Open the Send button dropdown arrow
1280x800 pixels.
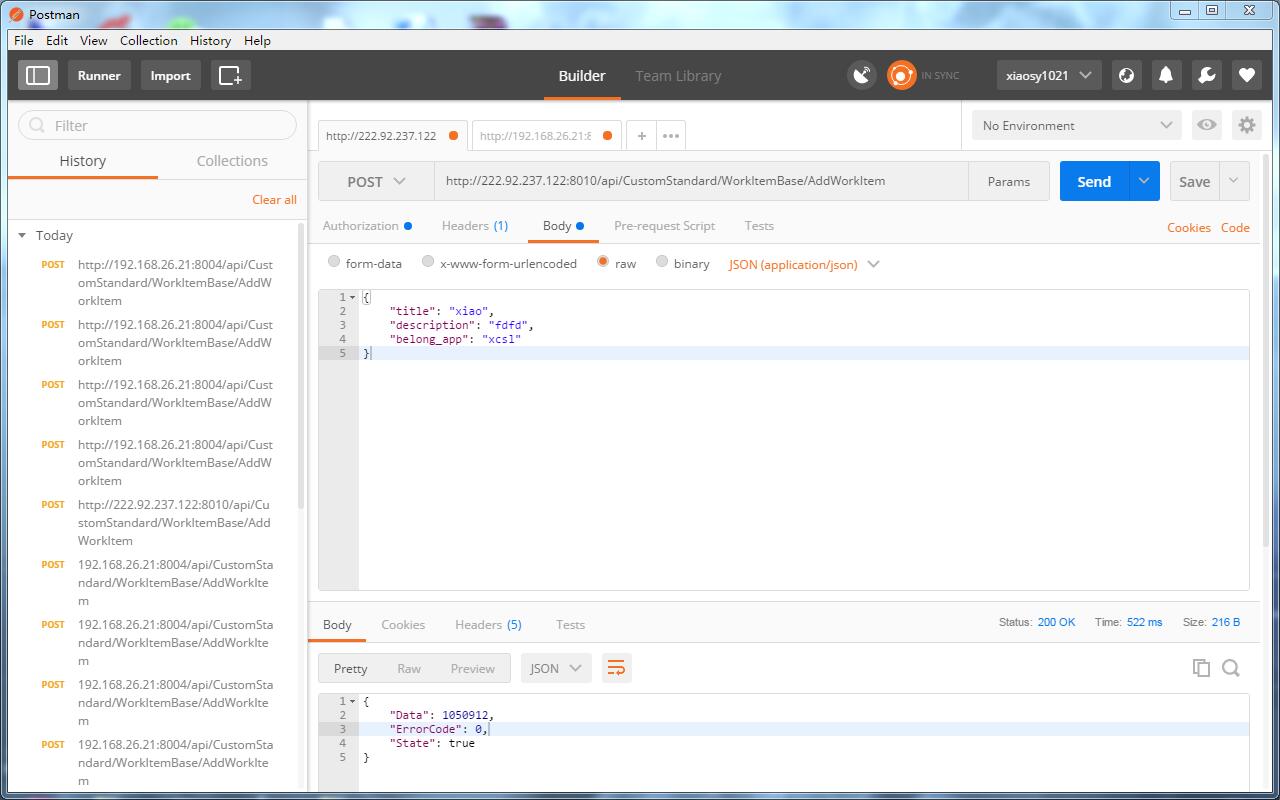point(1144,181)
